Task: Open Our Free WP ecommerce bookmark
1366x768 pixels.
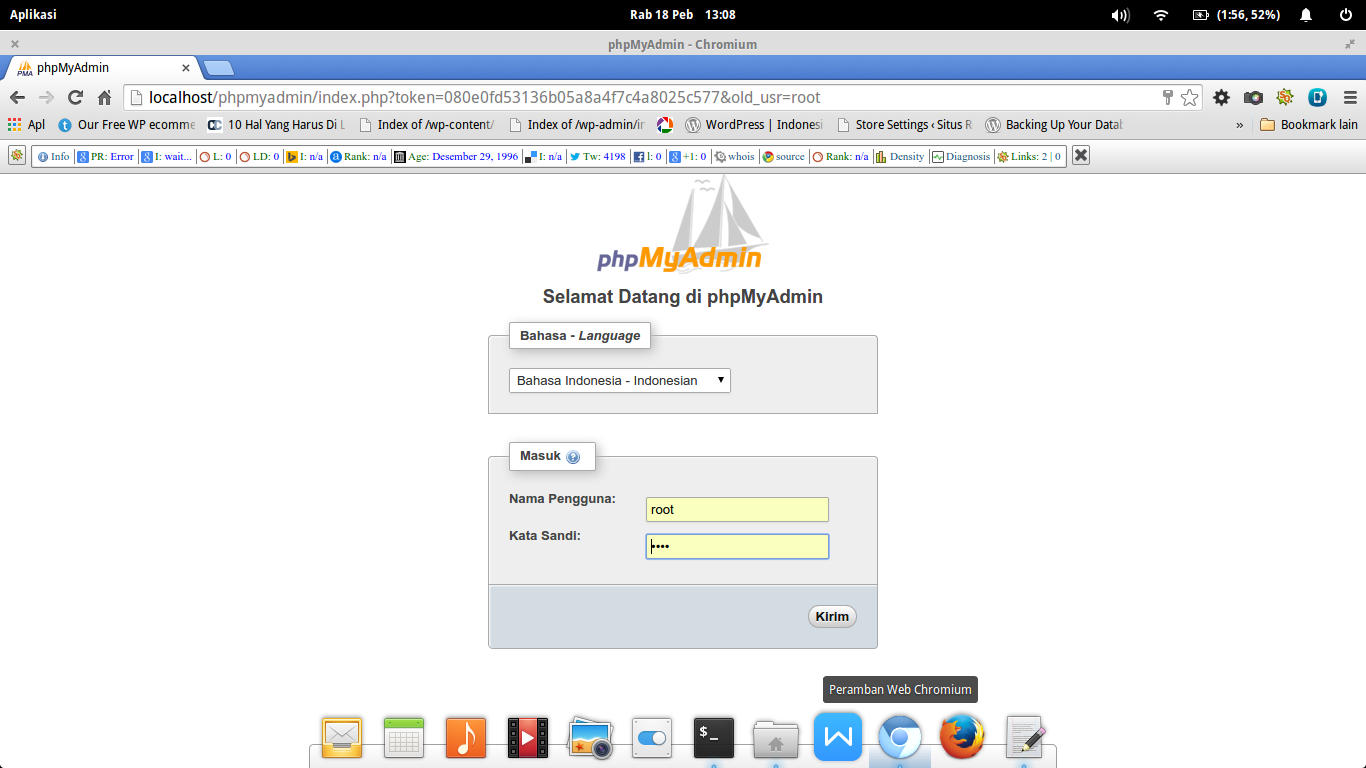Action: pos(126,125)
